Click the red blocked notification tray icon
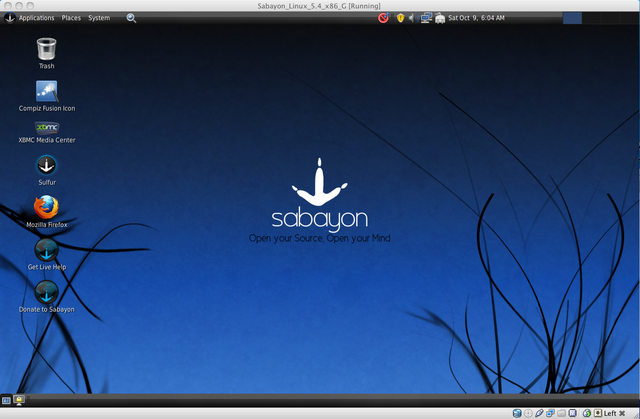Image resolution: width=640 pixels, height=419 pixels. pos(383,18)
